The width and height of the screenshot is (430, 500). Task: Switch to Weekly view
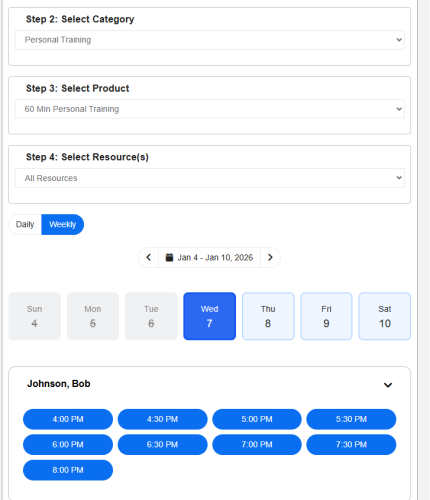coord(63,224)
